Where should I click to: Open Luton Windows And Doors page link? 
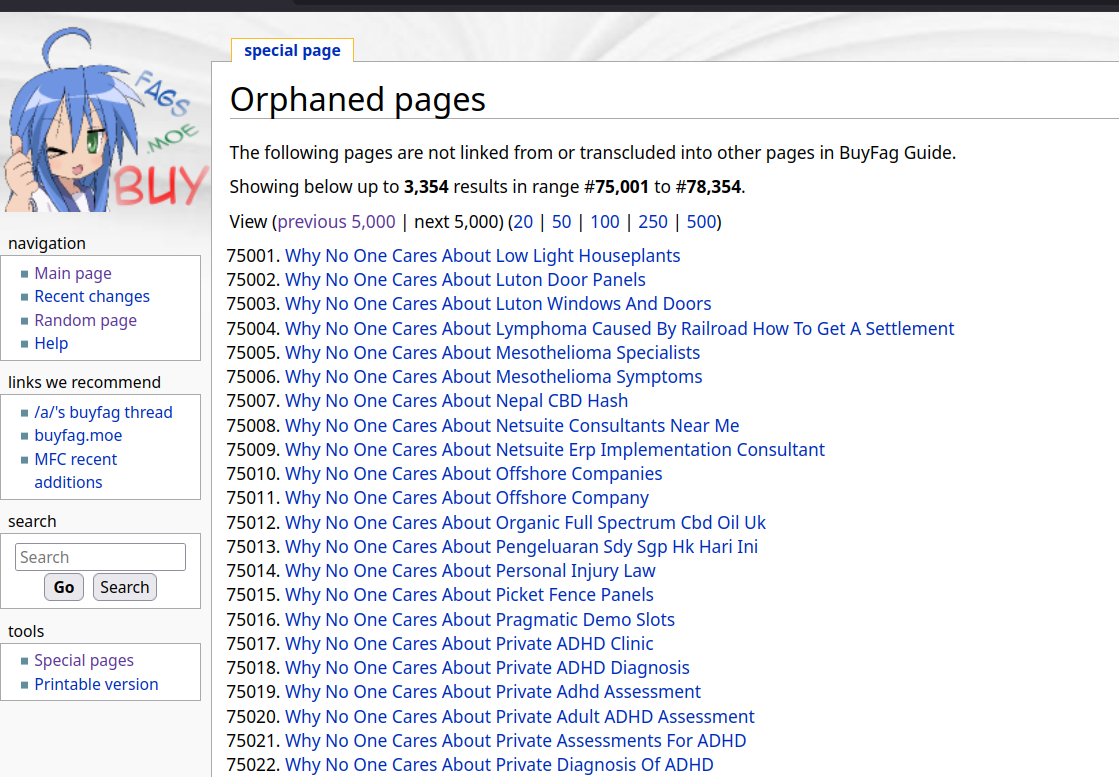coord(498,304)
